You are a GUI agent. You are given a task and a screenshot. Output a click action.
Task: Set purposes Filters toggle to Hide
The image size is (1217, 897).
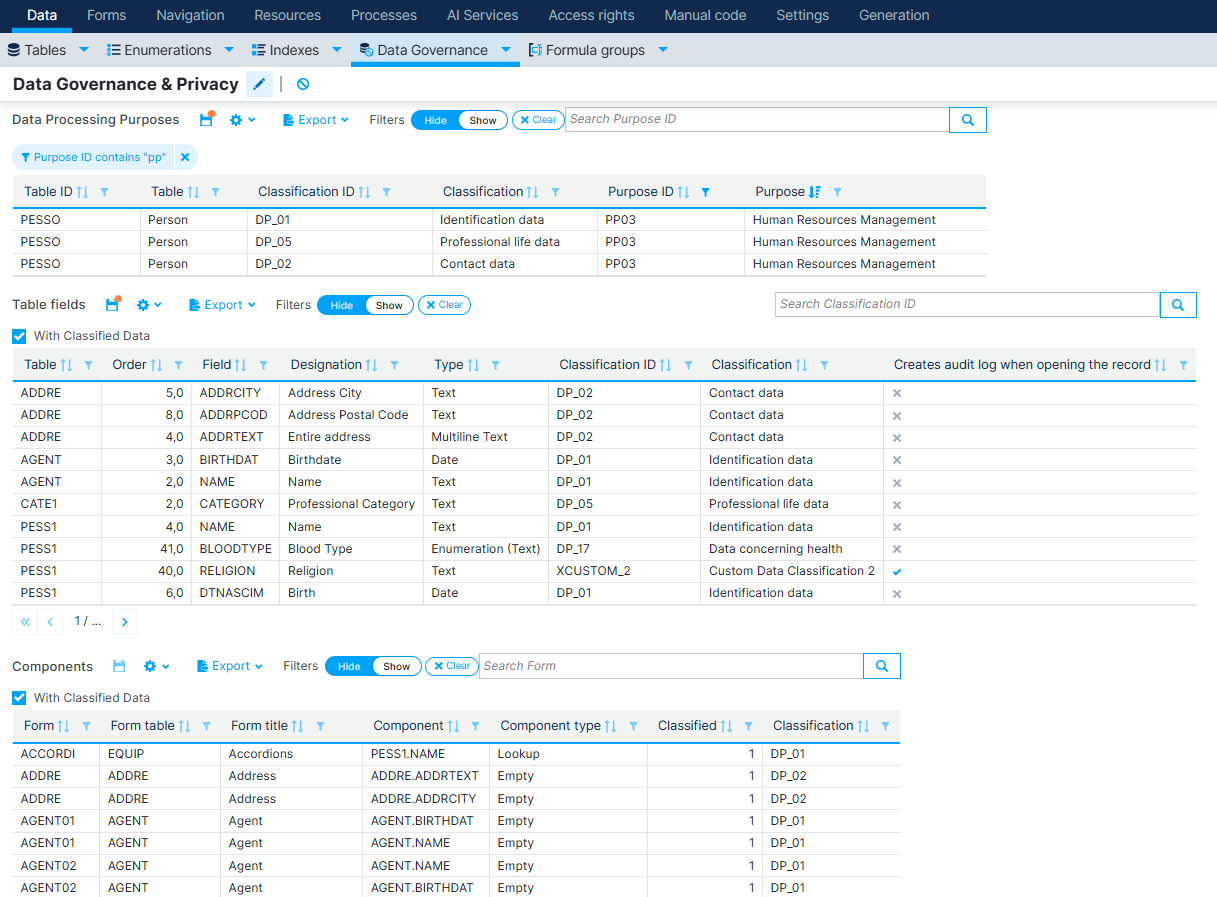(x=436, y=120)
